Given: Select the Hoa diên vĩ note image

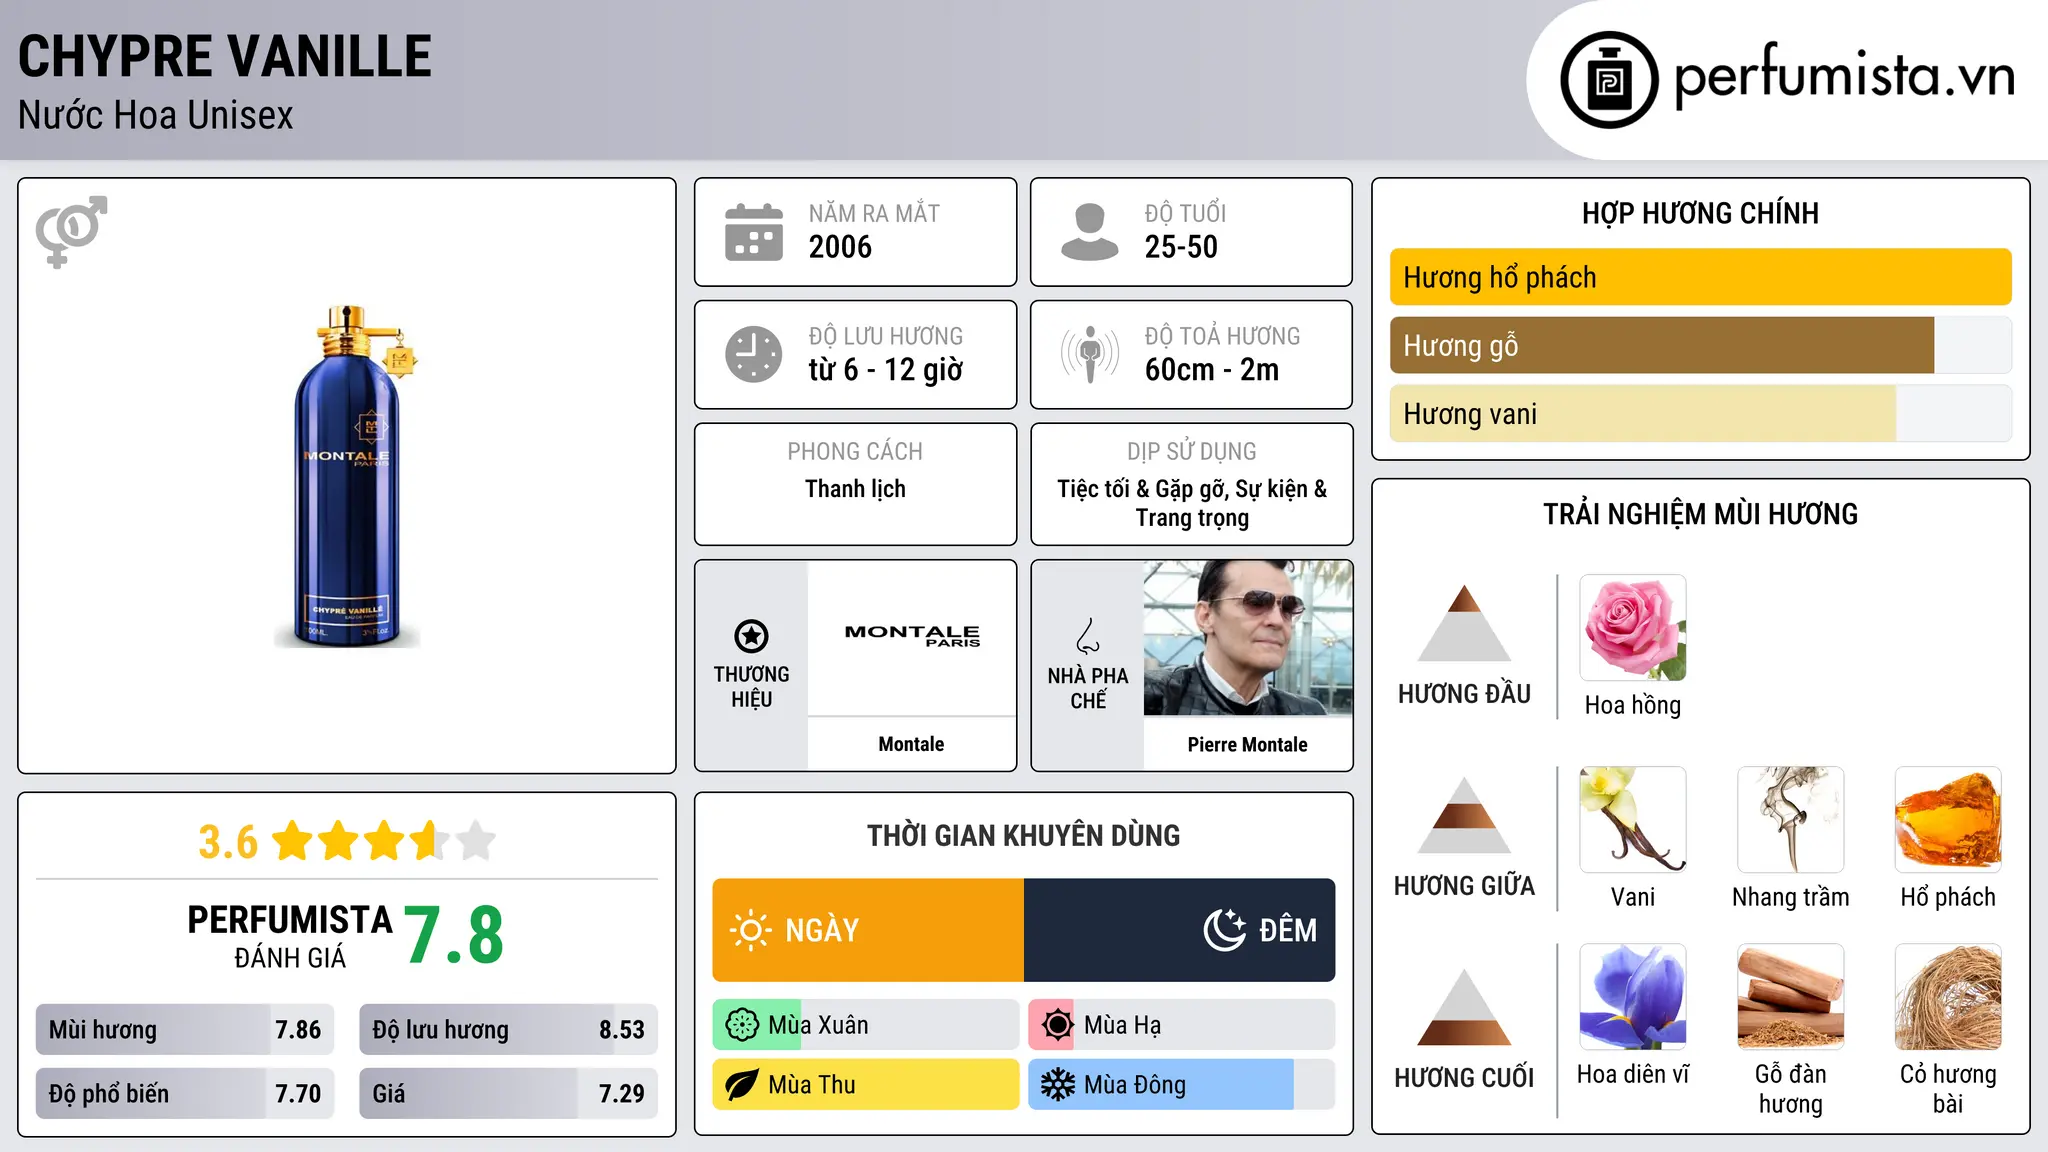Looking at the screenshot, I should (x=1633, y=997).
